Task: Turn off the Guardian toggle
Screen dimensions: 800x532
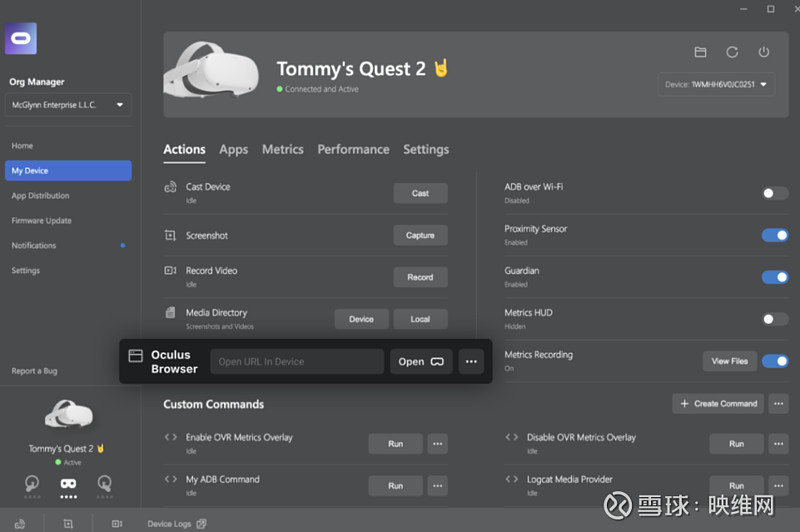Action: pyautogui.click(x=775, y=277)
